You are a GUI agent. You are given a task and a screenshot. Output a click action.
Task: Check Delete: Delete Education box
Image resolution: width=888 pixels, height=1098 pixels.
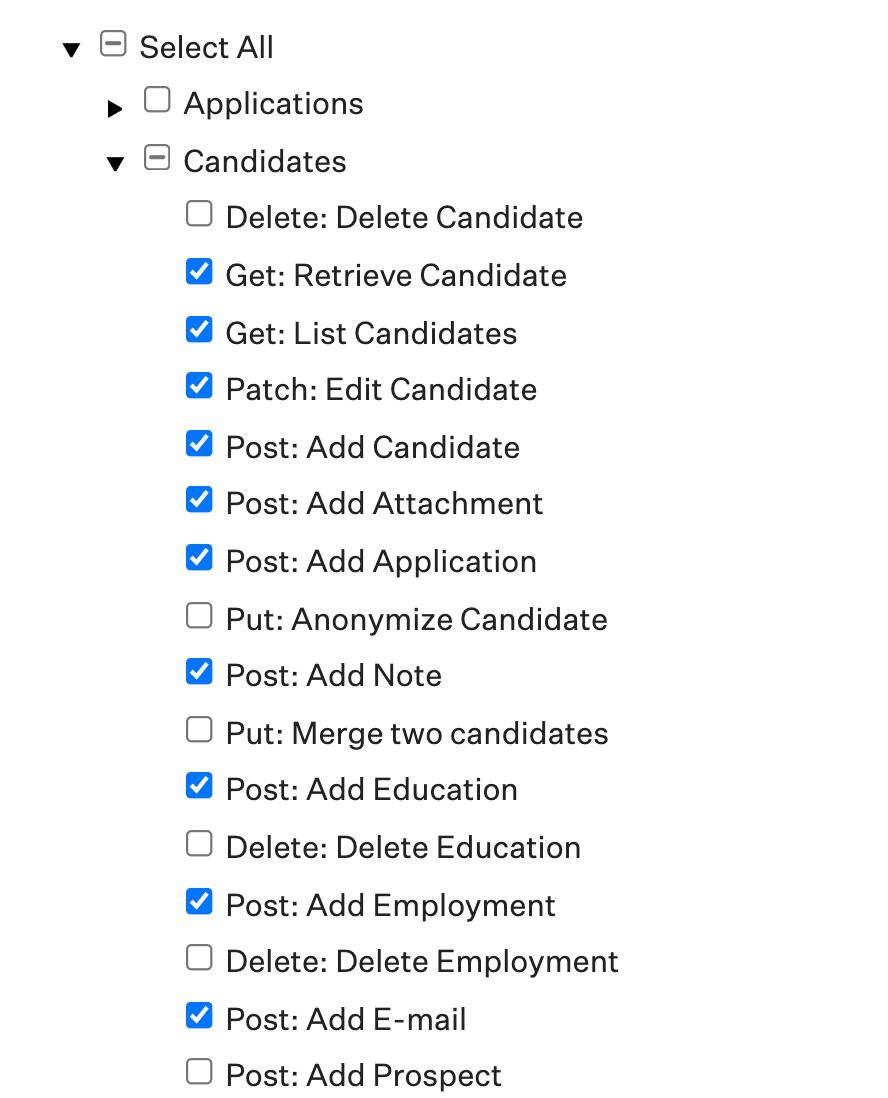(199, 843)
